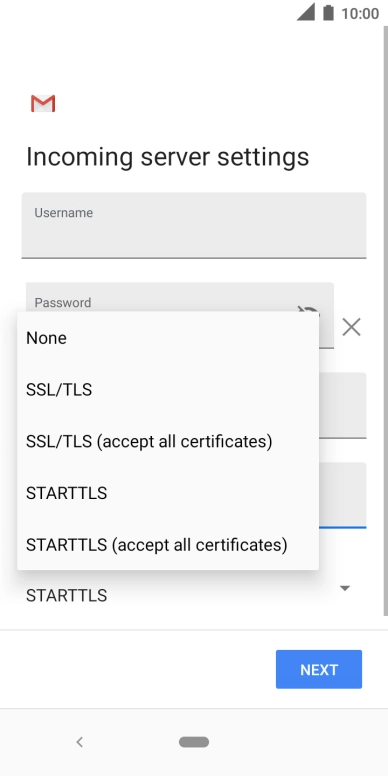Check the battery icon in status bar

pyautogui.click(x=328, y=12)
